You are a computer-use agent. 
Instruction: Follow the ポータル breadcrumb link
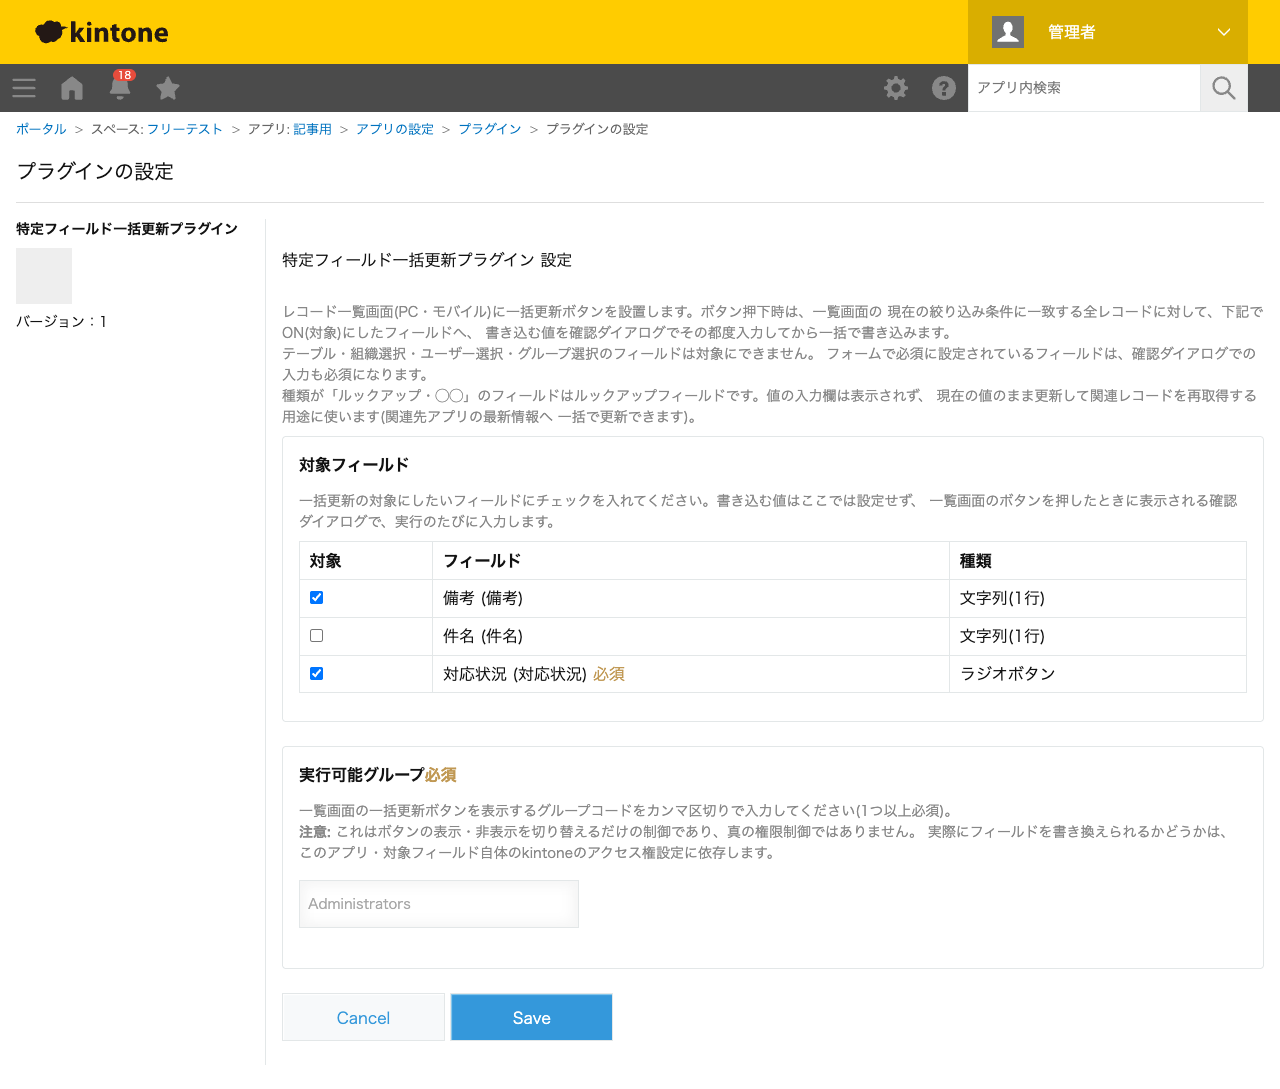41,129
